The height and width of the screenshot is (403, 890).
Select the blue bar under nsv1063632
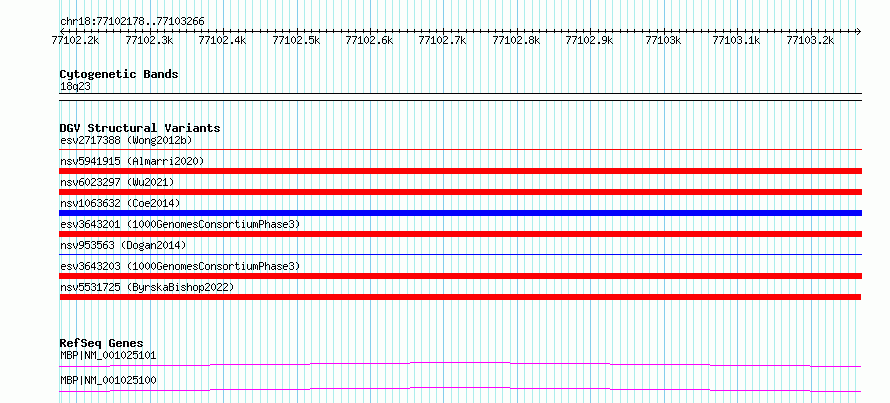coord(460,213)
